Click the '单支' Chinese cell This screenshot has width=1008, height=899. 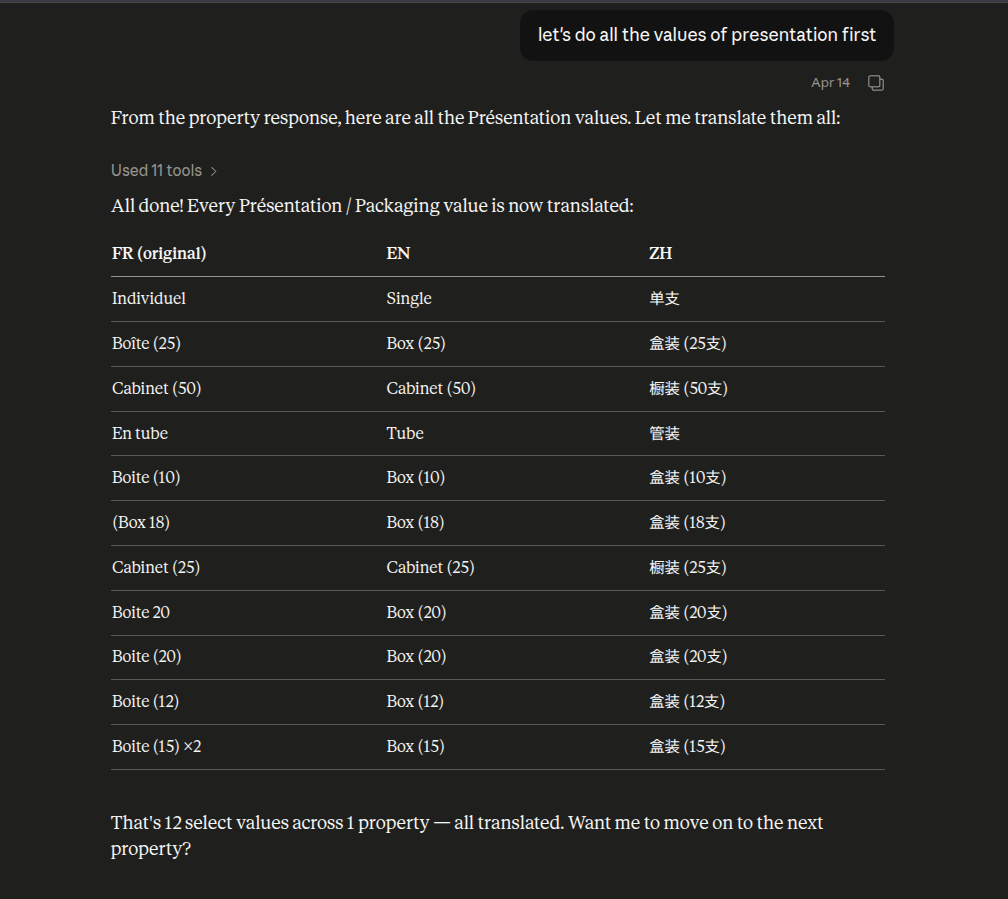(665, 299)
